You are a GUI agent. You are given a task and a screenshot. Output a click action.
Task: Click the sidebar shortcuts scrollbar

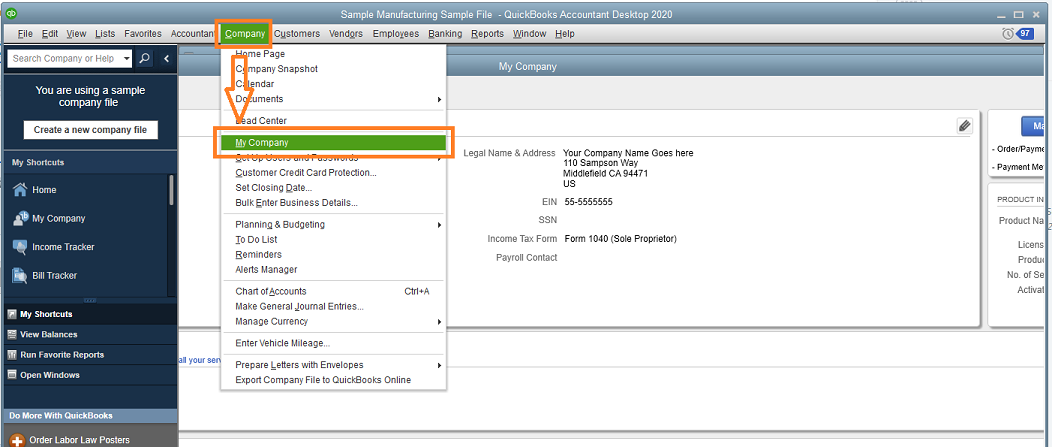pyautogui.click(x=172, y=190)
